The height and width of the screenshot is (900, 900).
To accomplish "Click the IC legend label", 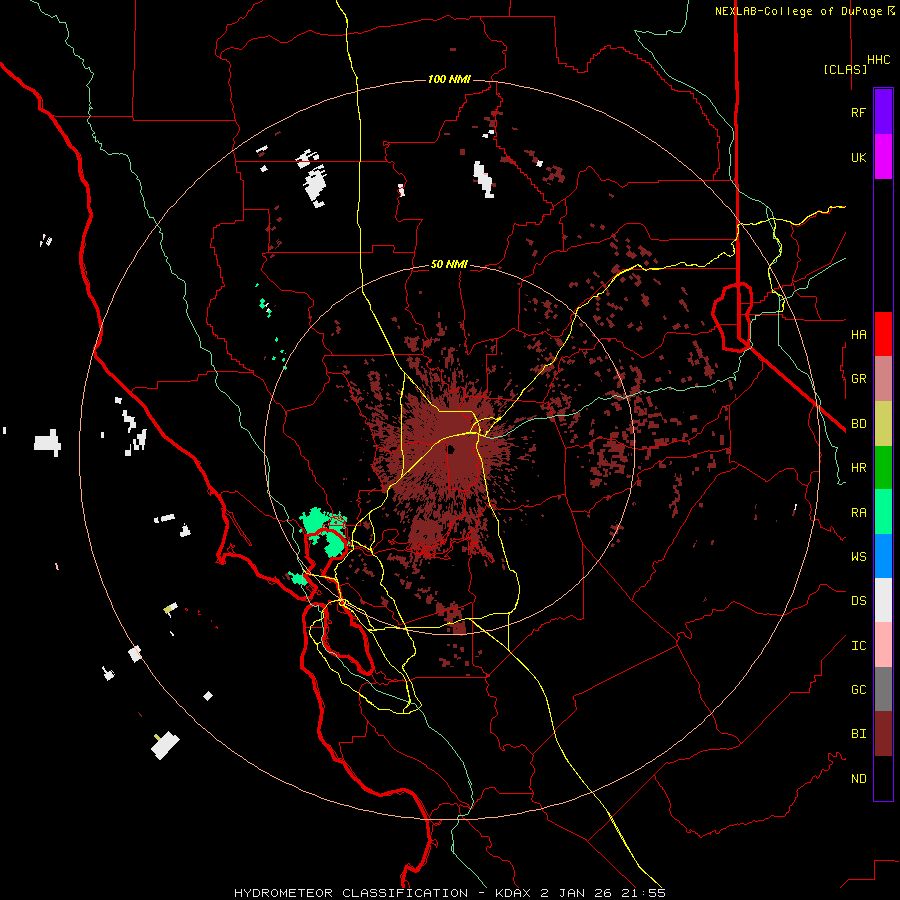I will pyautogui.click(x=858, y=646).
